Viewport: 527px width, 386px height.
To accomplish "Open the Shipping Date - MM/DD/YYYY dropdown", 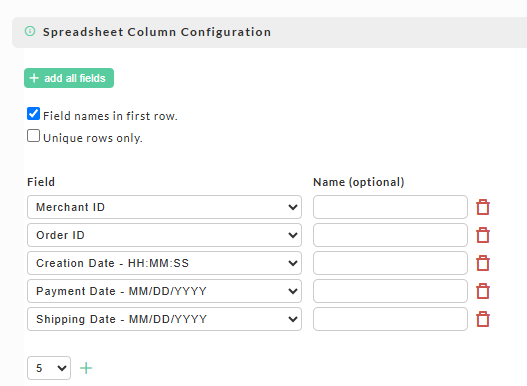I will pos(164,319).
